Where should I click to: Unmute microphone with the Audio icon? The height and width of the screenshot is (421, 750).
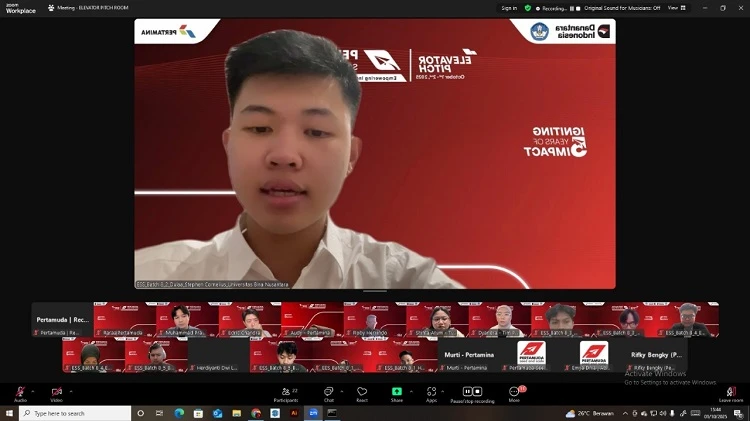click(20, 391)
